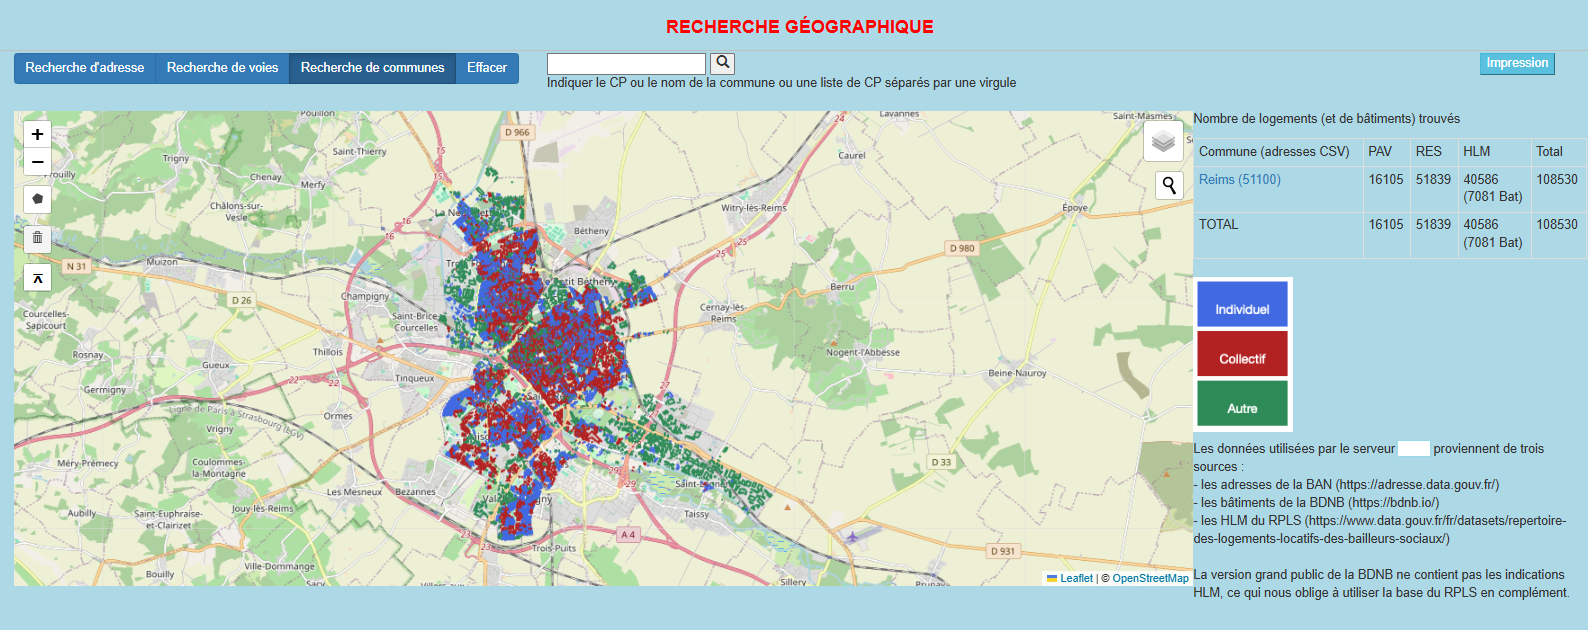Click the Impression button

tap(1517, 63)
